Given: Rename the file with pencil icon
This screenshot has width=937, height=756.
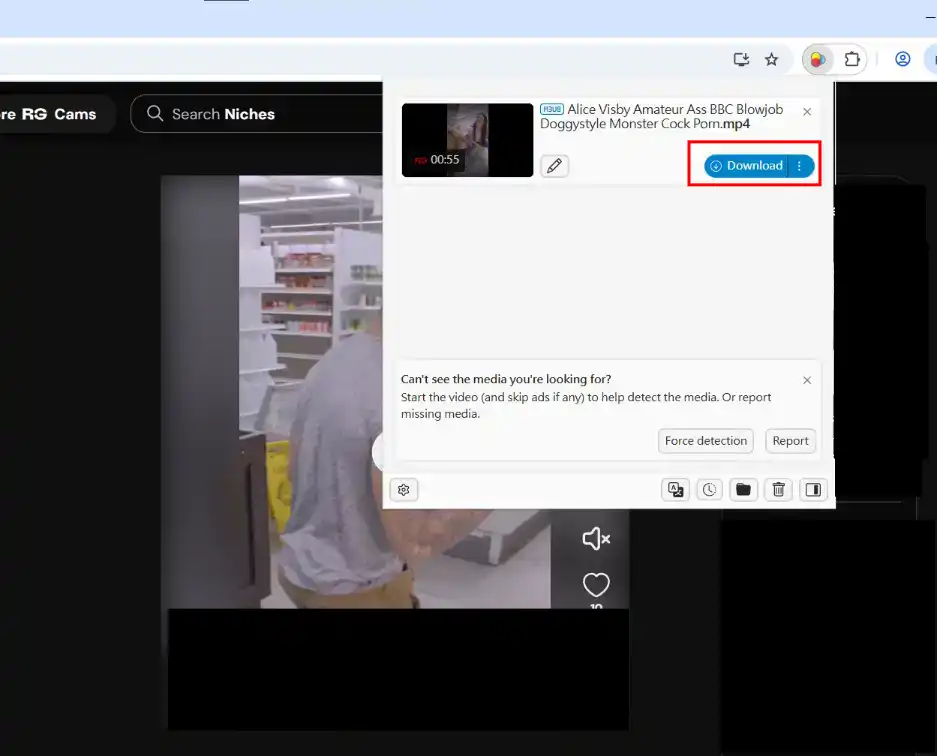Looking at the screenshot, I should [x=554, y=165].
